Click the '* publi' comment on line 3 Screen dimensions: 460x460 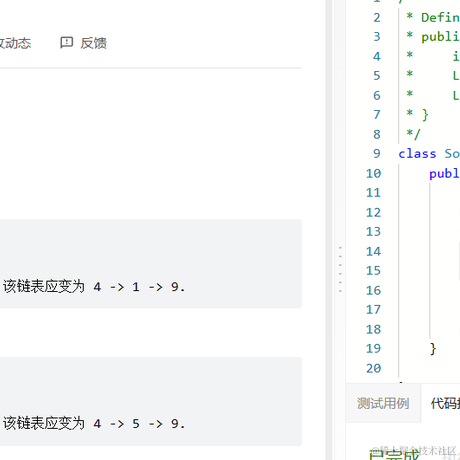coord(433,37)
